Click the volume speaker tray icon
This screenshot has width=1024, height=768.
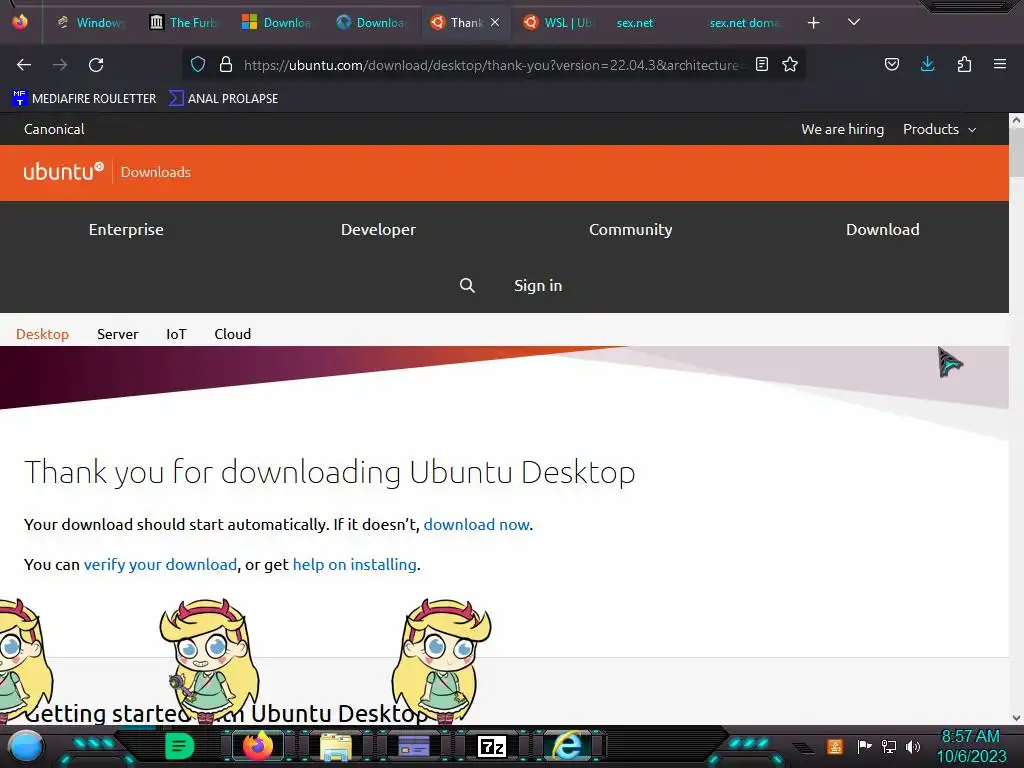click(x=913, y=746)
